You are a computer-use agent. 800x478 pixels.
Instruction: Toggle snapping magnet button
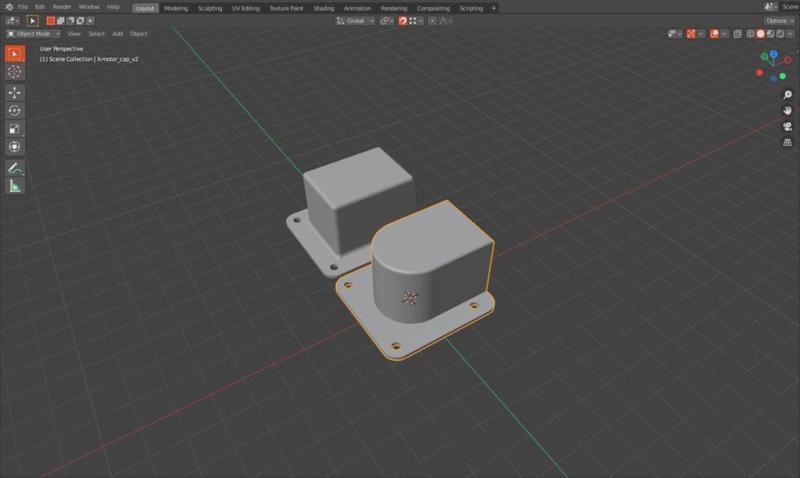[x=403, y=21]
